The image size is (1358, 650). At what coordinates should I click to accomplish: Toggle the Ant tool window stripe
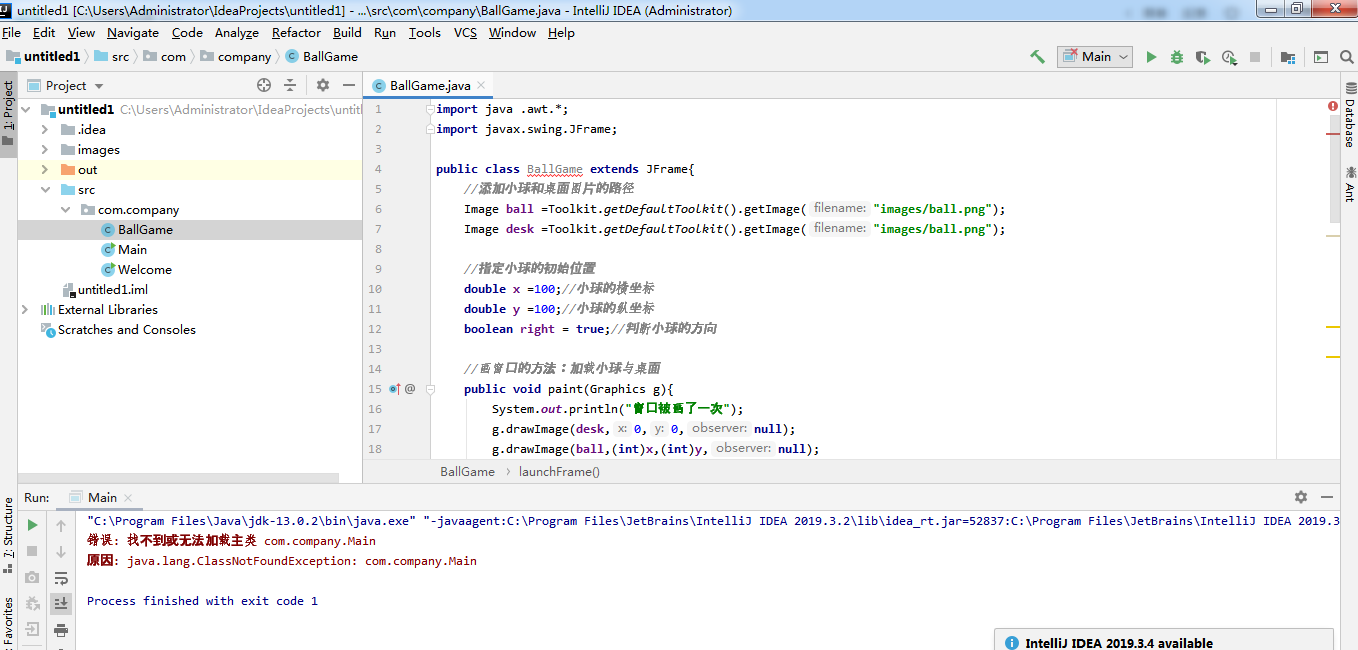pos(1349,184)
